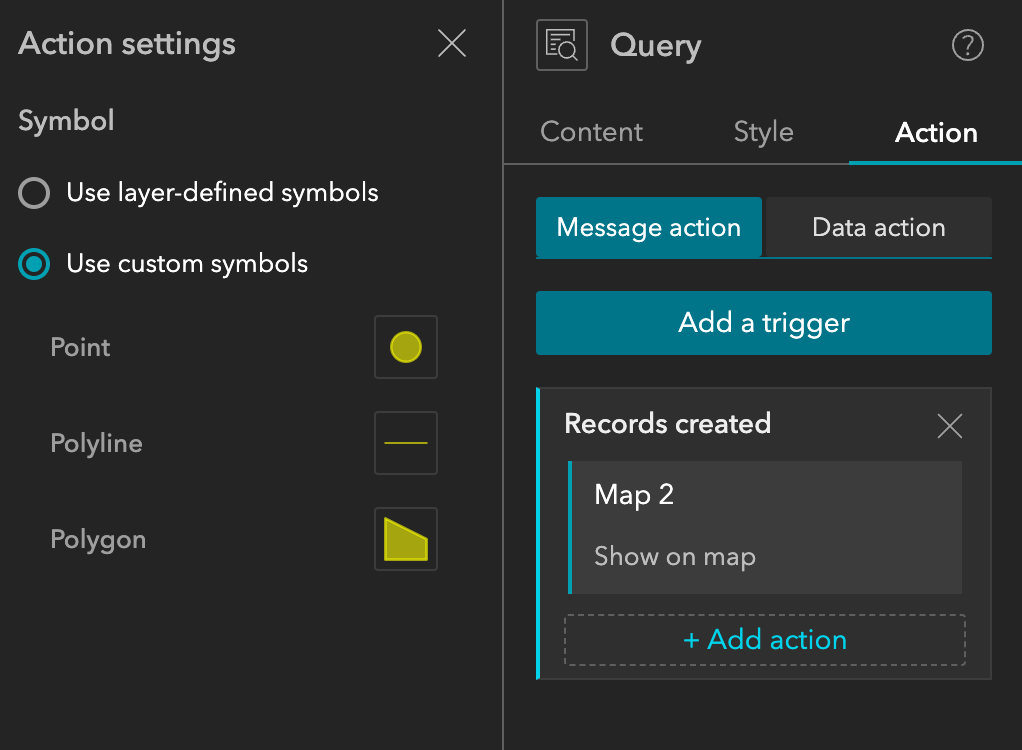Switch to Data action section
1022x750 pixels.
(x=878, y=228)
